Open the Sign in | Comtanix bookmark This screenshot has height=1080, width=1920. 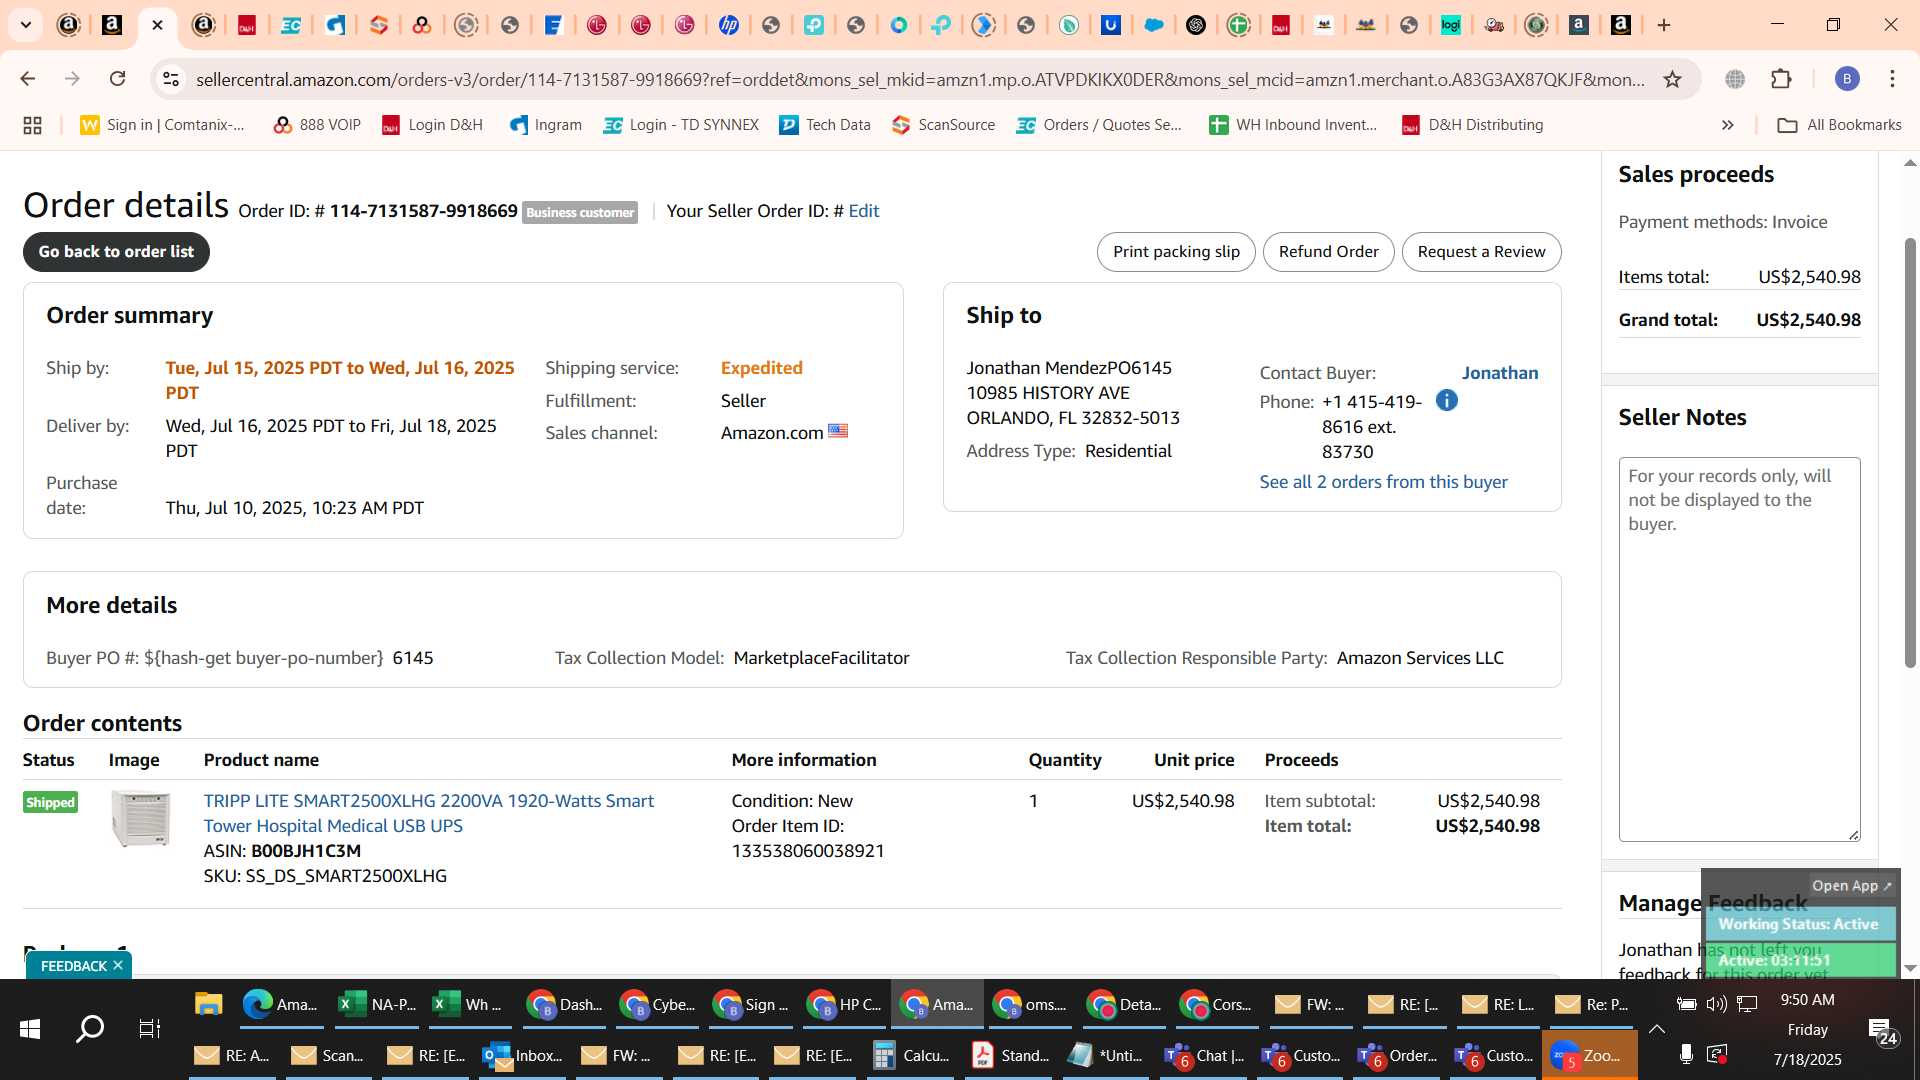pyautogui.click(x=163, y=125)
